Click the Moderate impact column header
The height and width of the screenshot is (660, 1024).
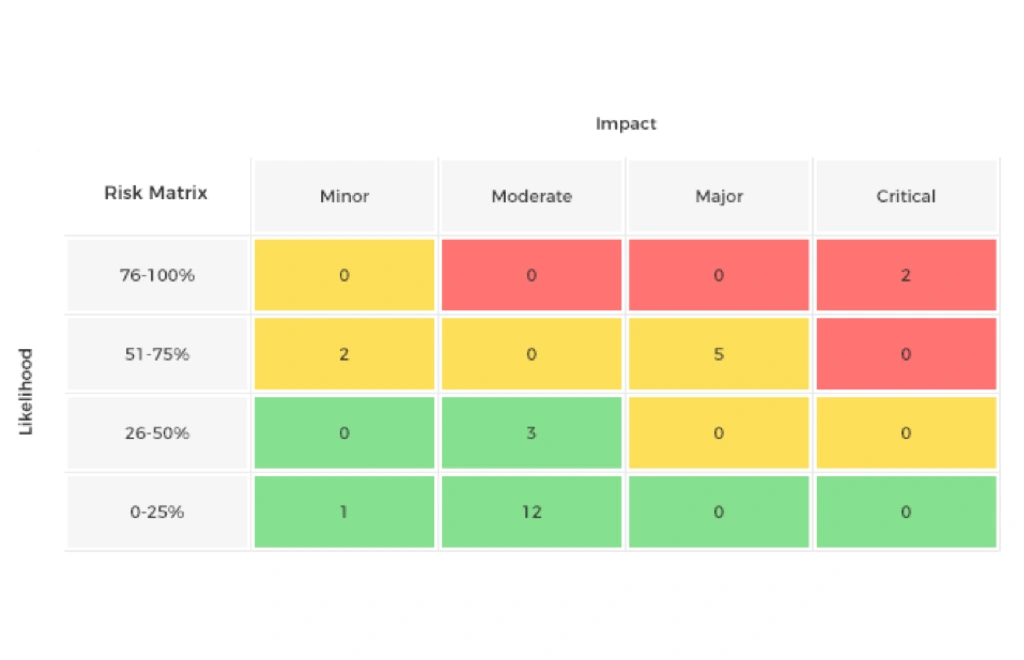click(531, 197)
